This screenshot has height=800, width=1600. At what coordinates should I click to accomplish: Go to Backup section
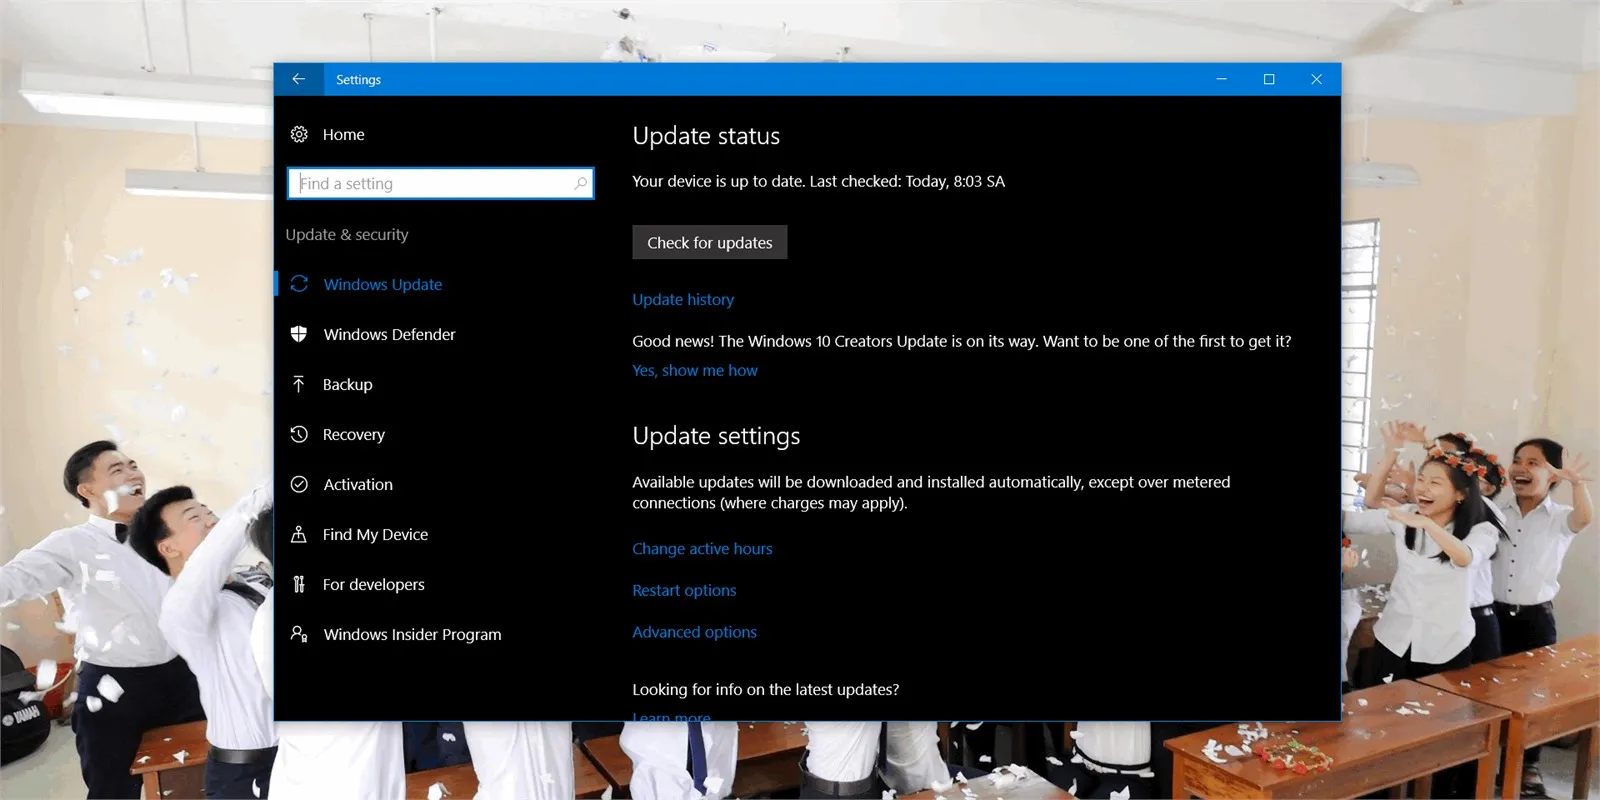347,384
